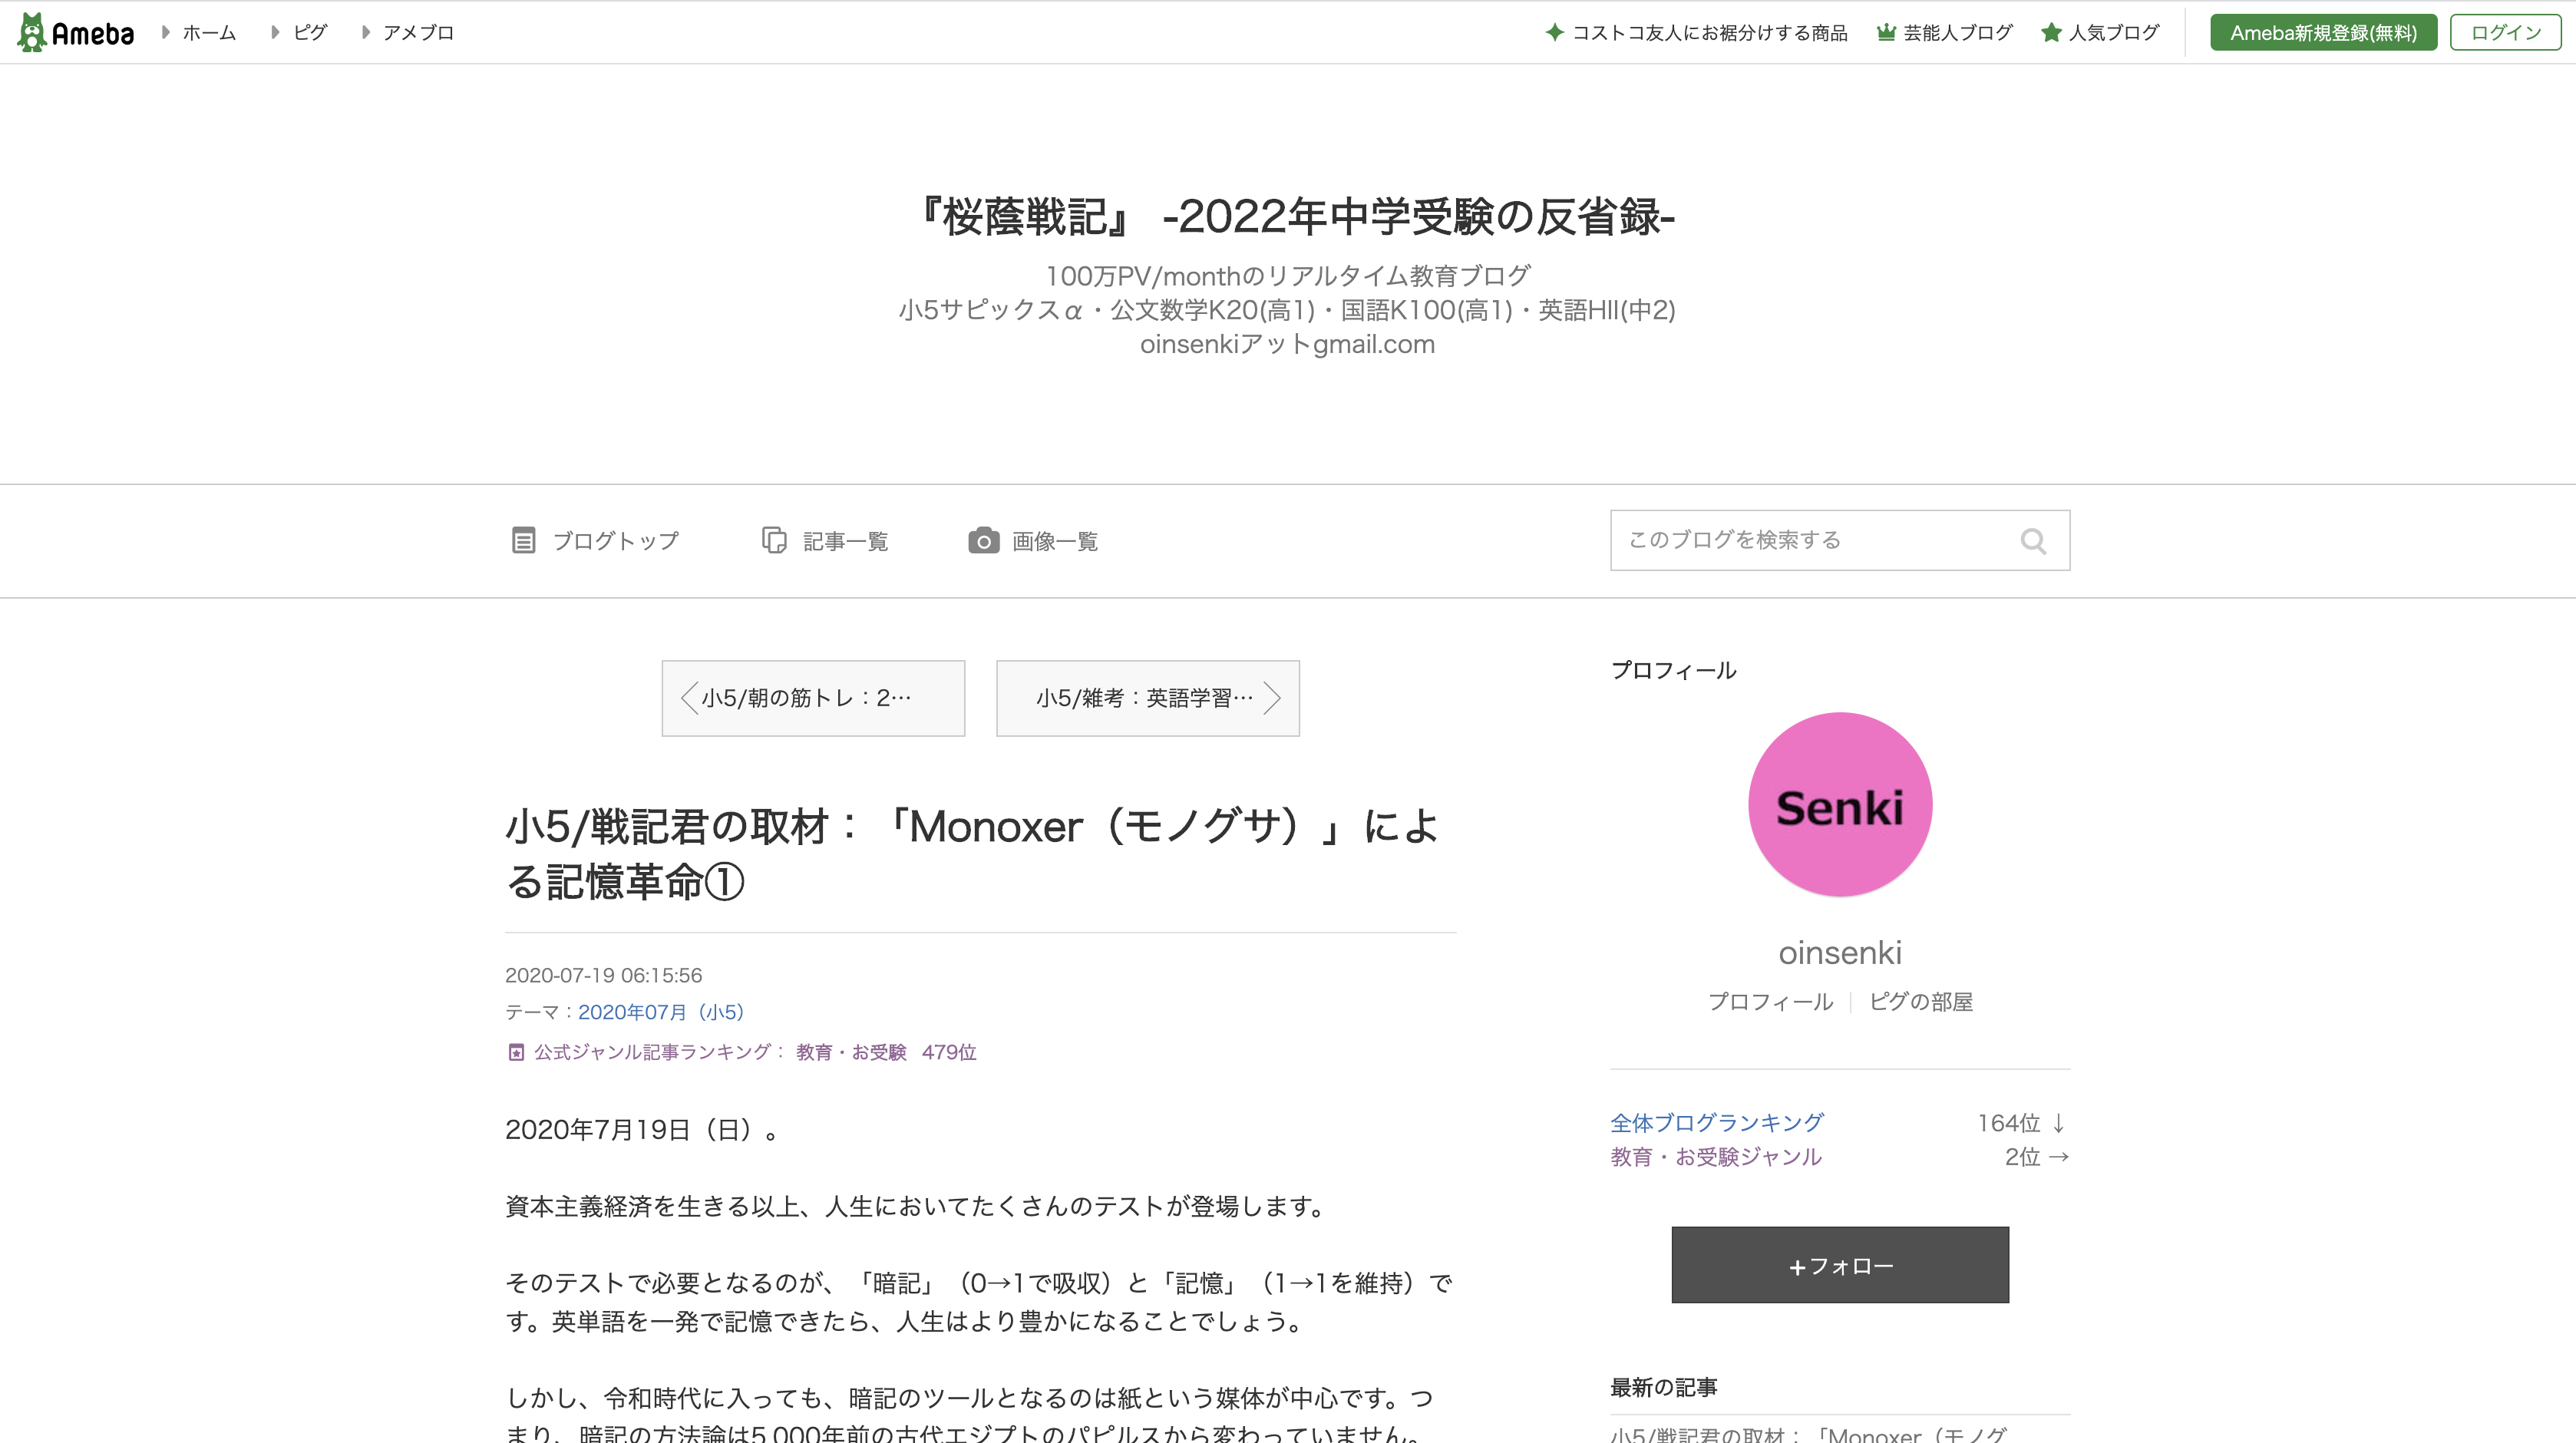Go to next post 小5/雑考：英語学習
The image size is (2576, 1443).
[x=1147, y=698]
